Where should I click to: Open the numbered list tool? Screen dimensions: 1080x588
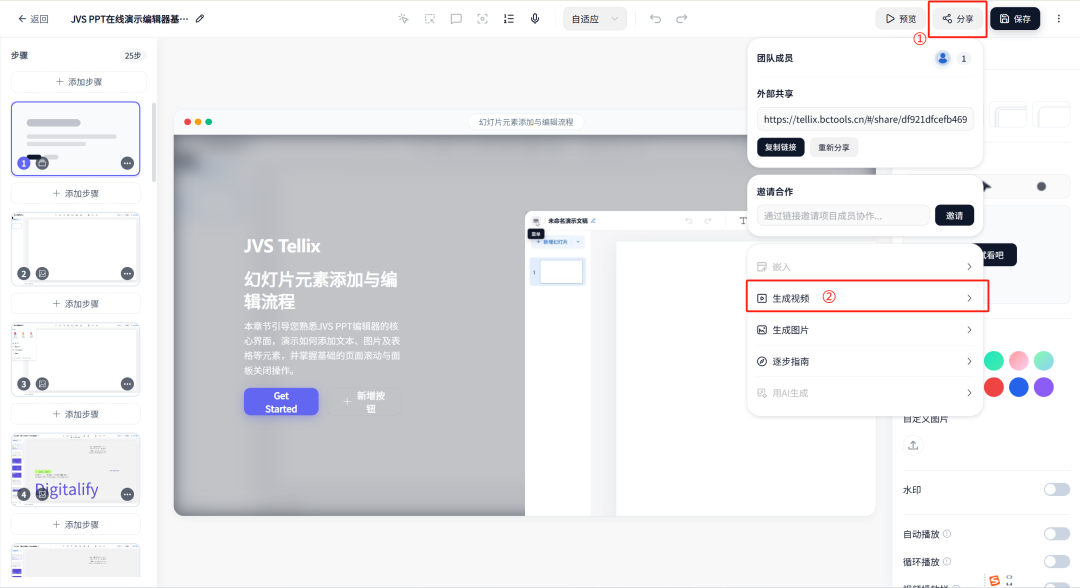click(x=508, y=19)
